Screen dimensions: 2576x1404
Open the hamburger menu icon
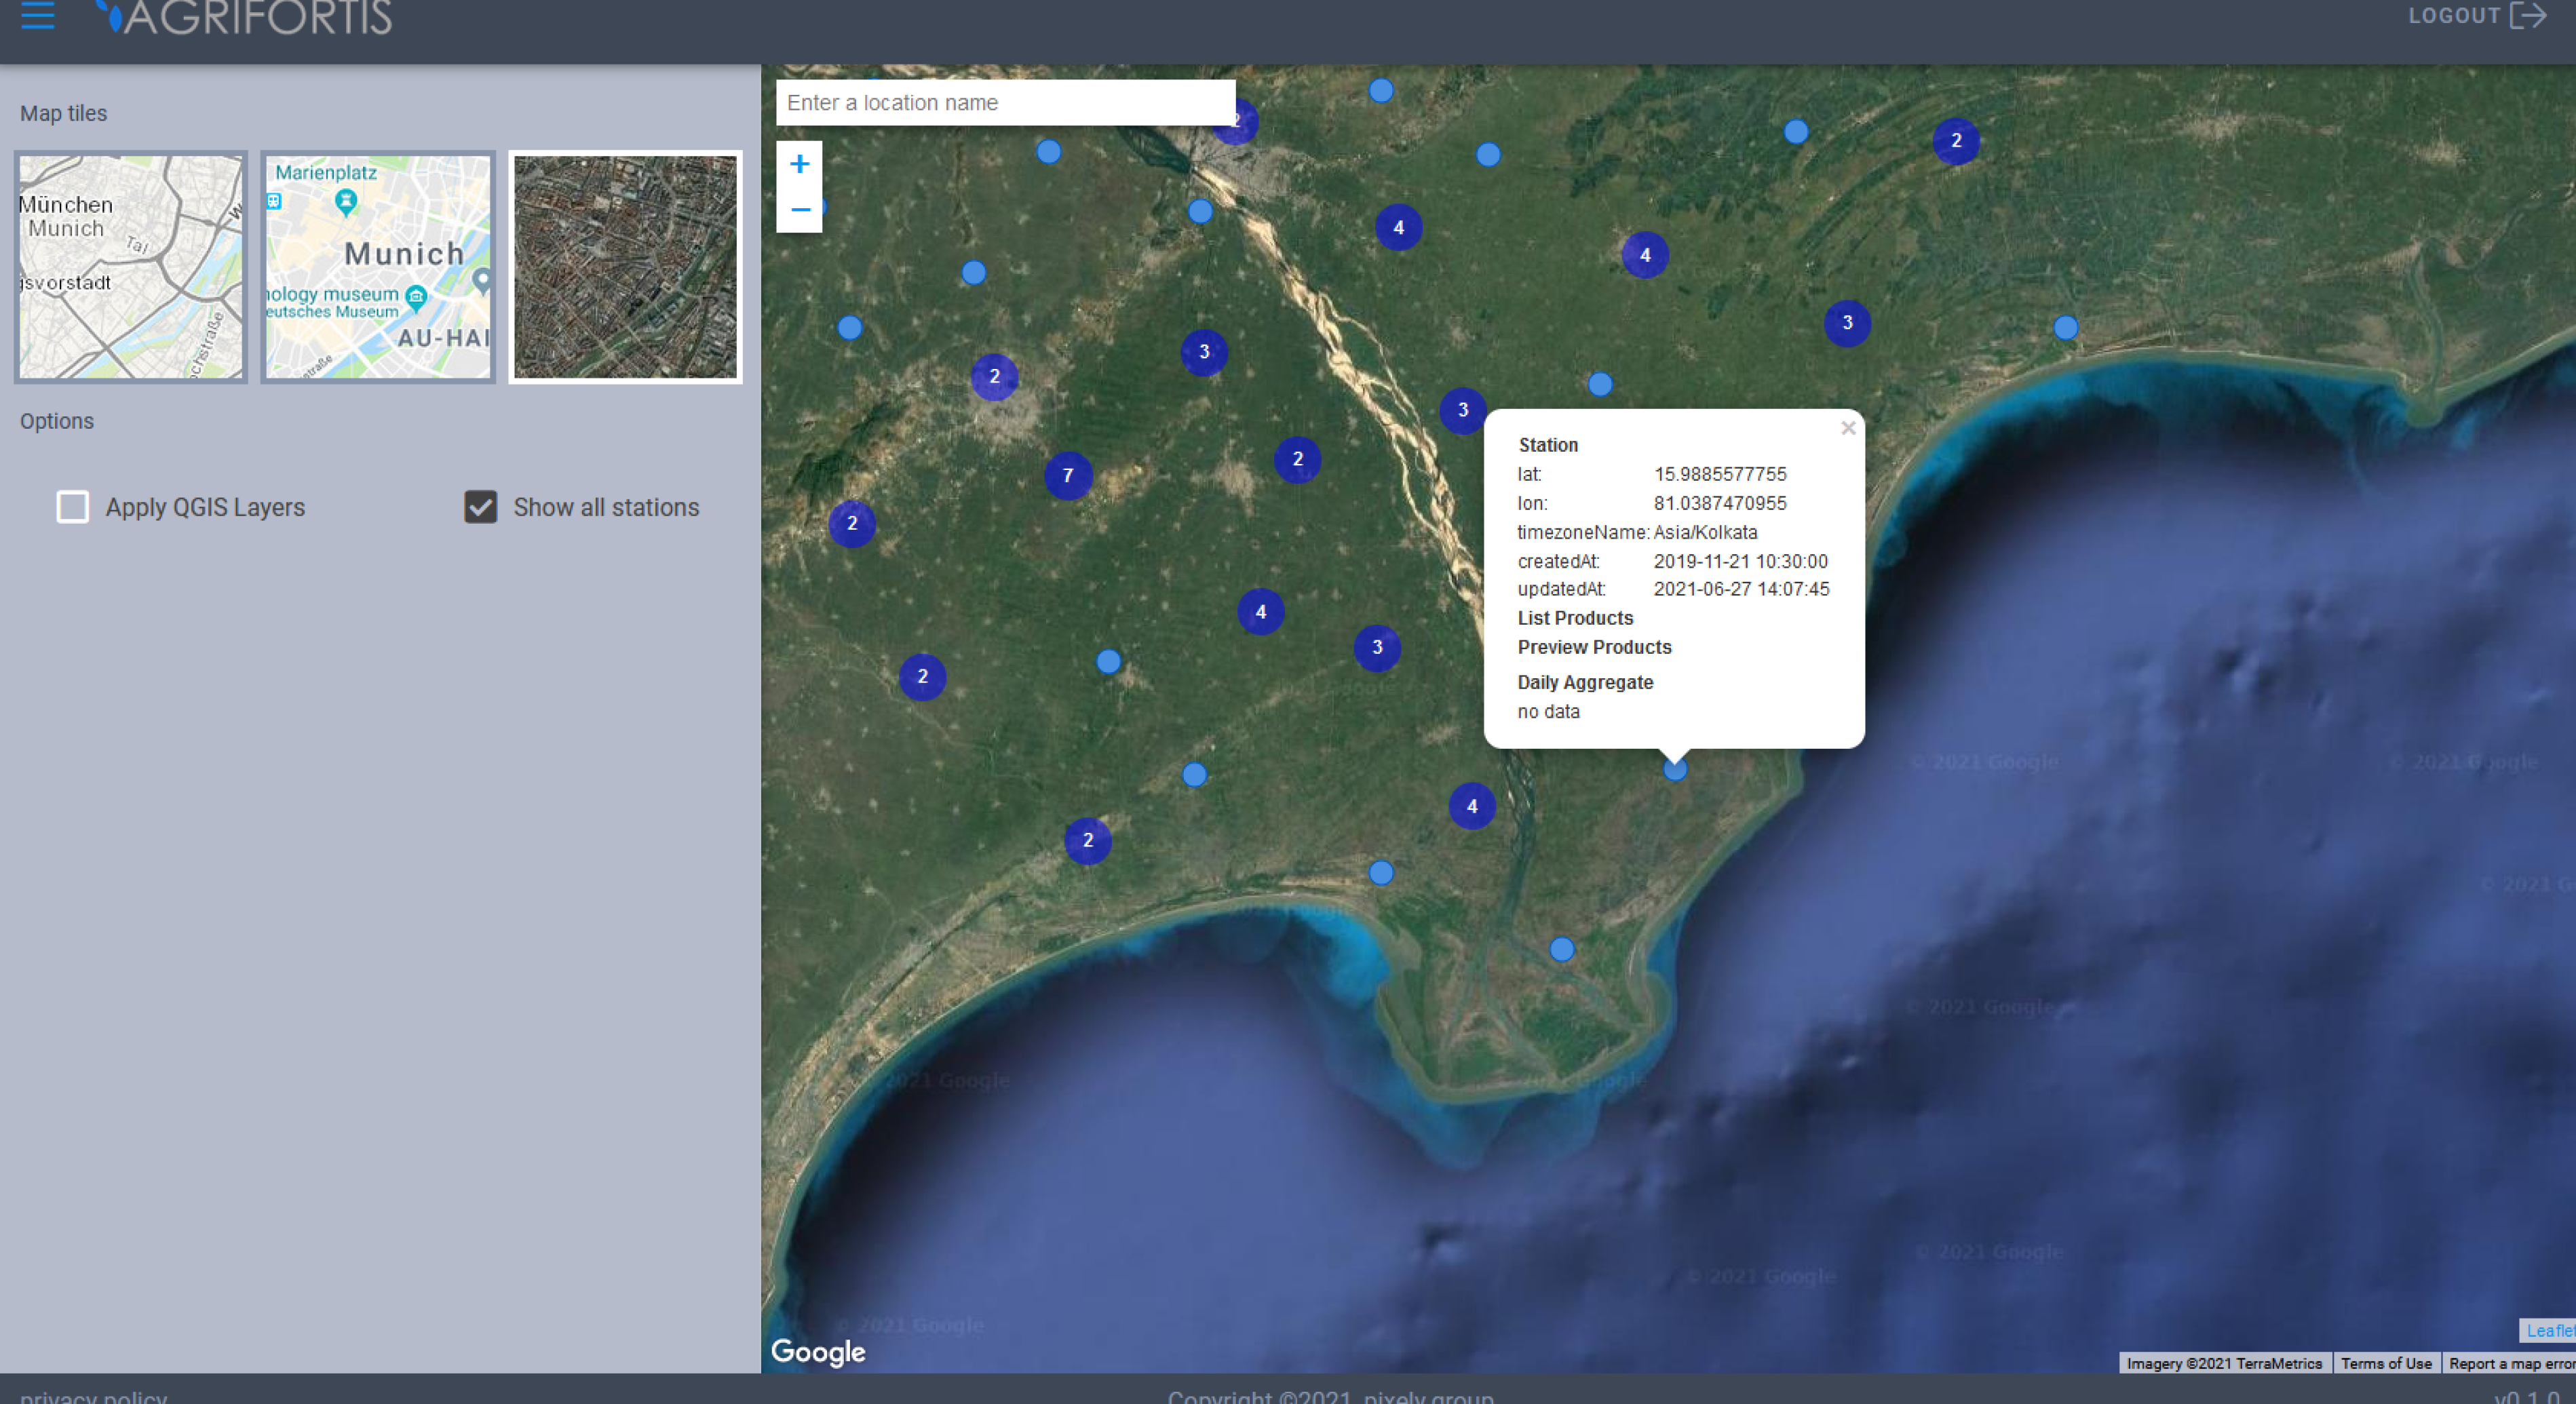[x=37, y=15]
